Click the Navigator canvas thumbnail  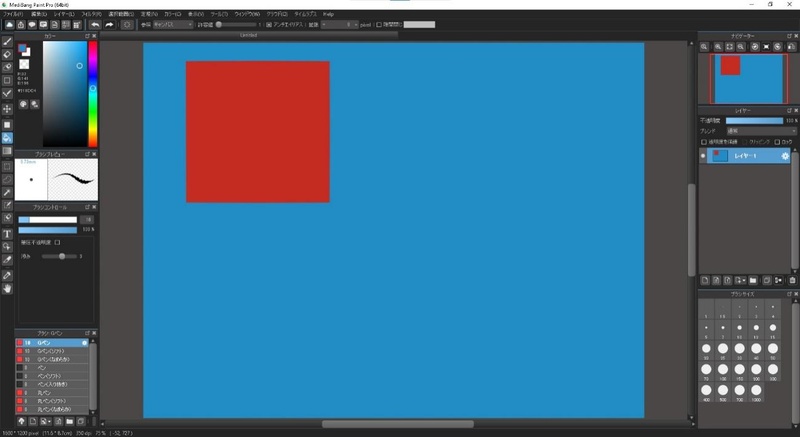pyautogui.click(x=748, y=79)
